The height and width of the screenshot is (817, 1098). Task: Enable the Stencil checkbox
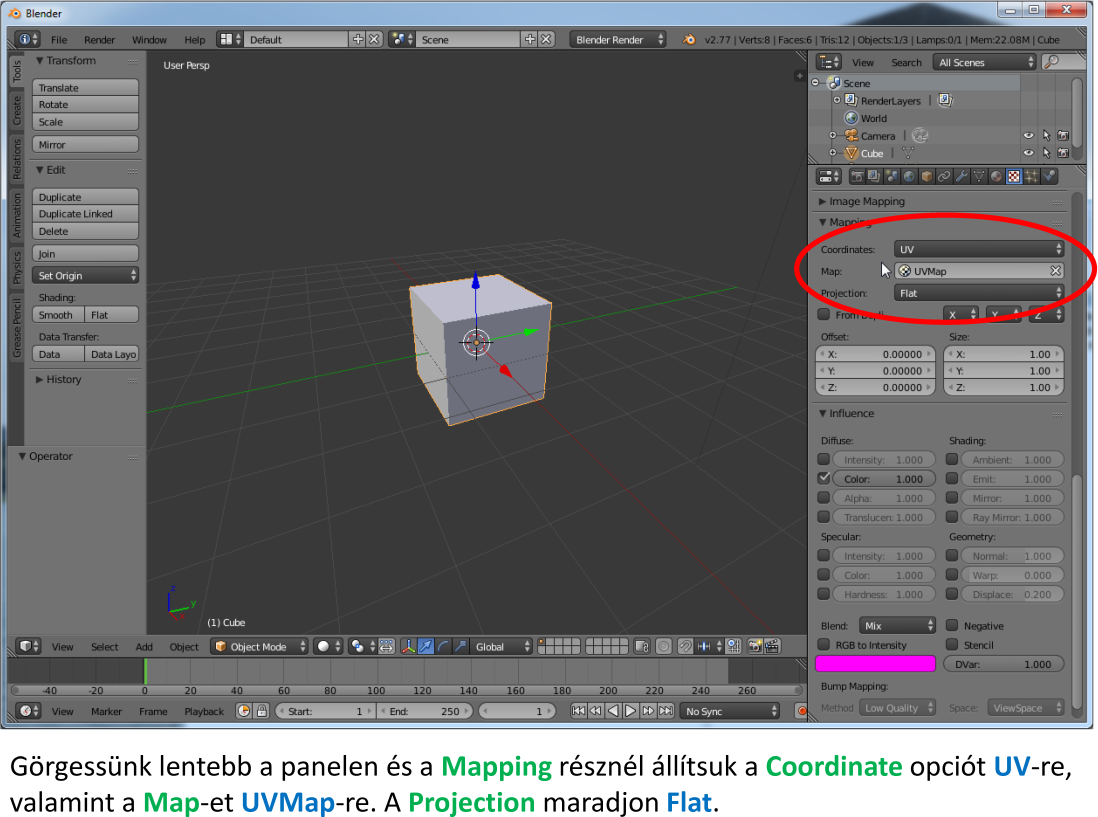pos(952,645)
